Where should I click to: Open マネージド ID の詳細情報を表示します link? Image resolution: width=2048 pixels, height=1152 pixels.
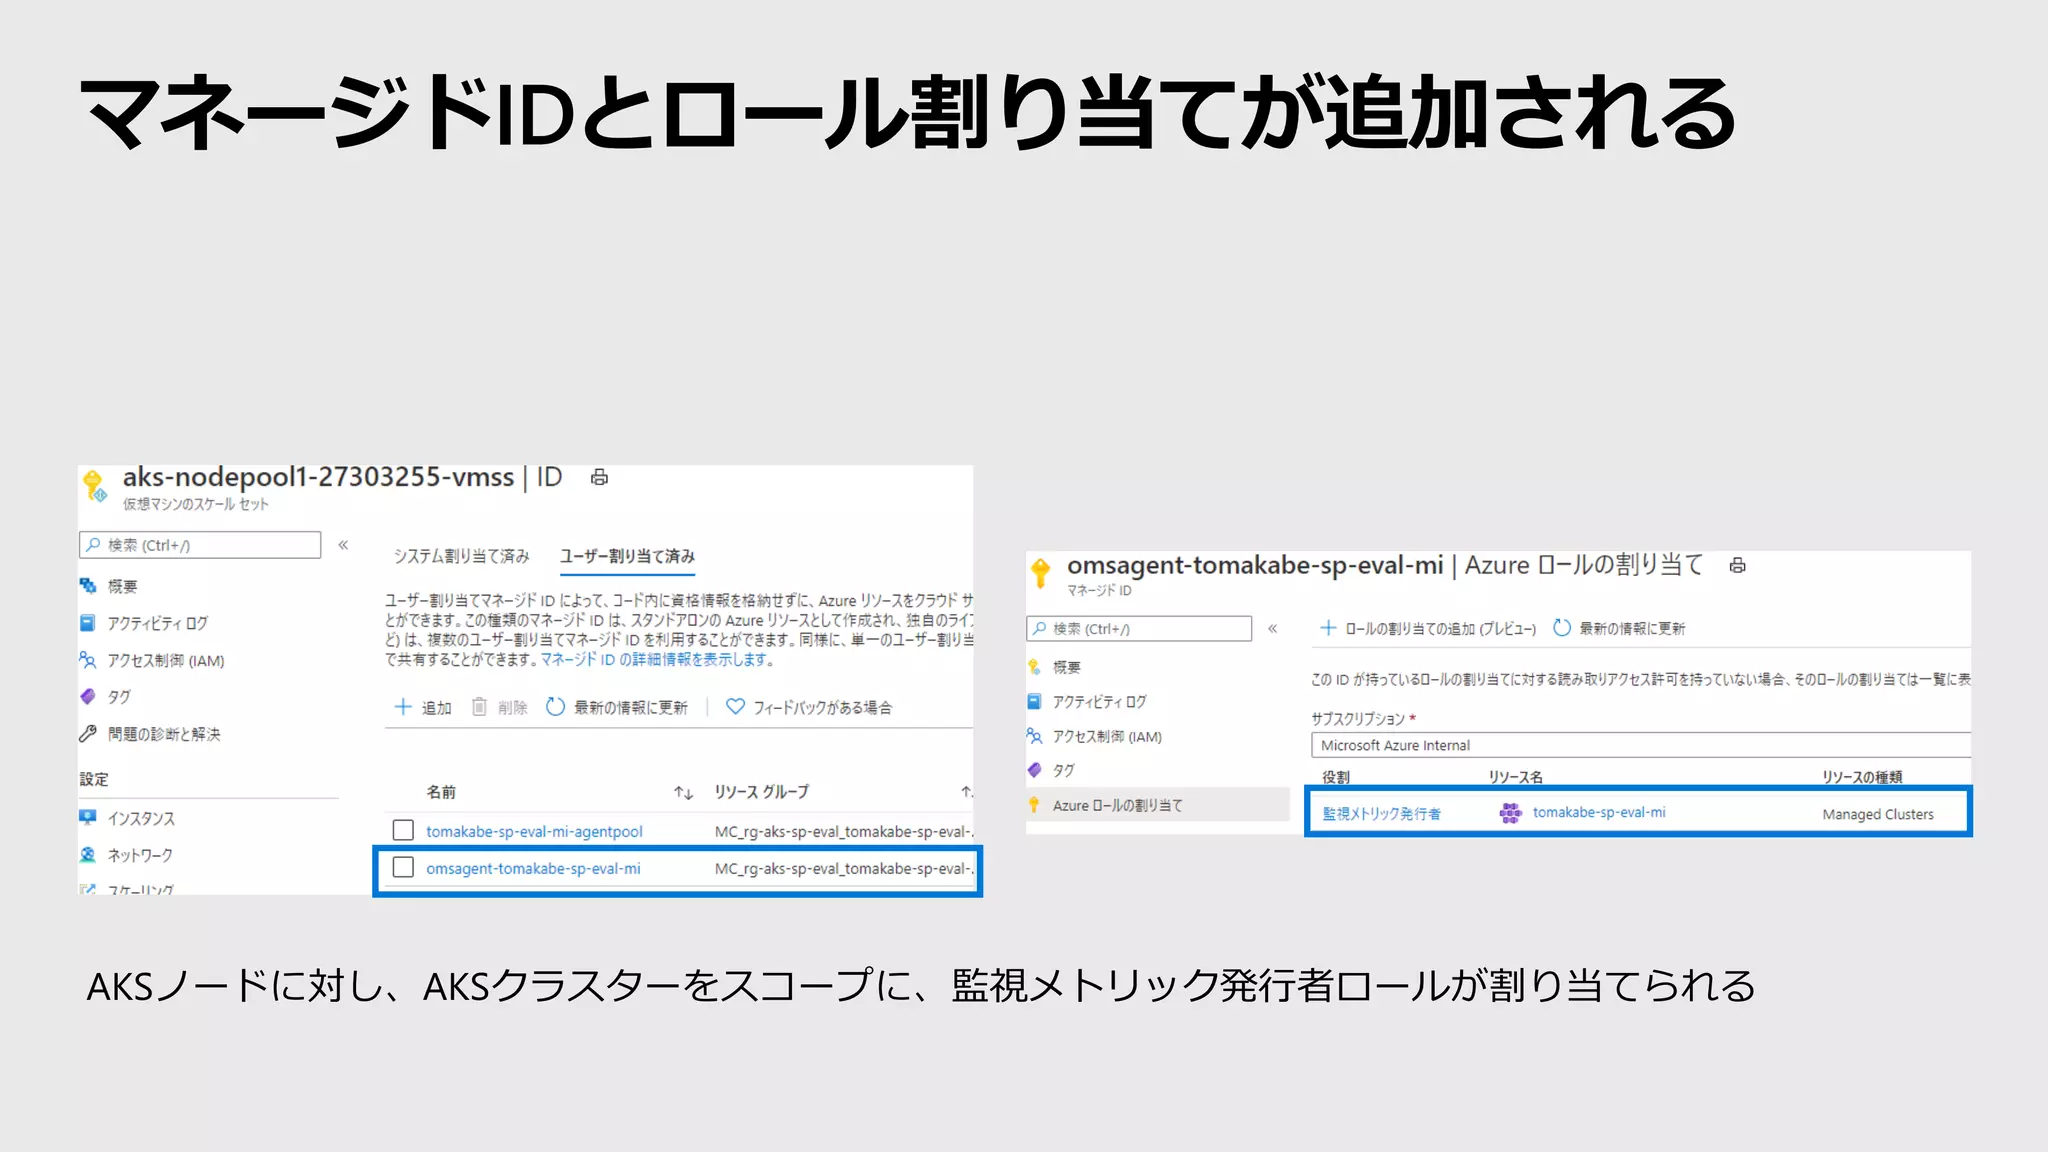tap(657, 659)
